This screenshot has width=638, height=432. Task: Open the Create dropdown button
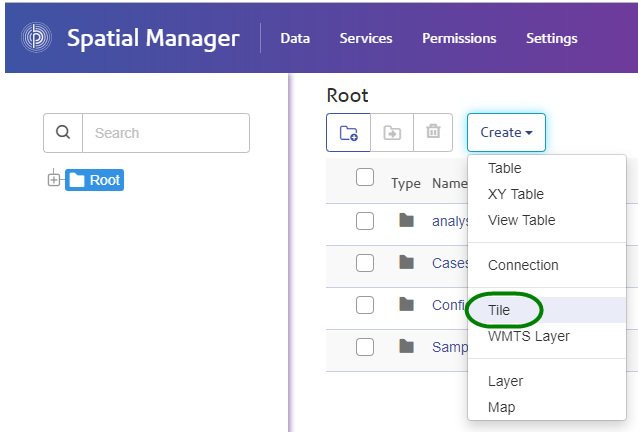[505, 132]
